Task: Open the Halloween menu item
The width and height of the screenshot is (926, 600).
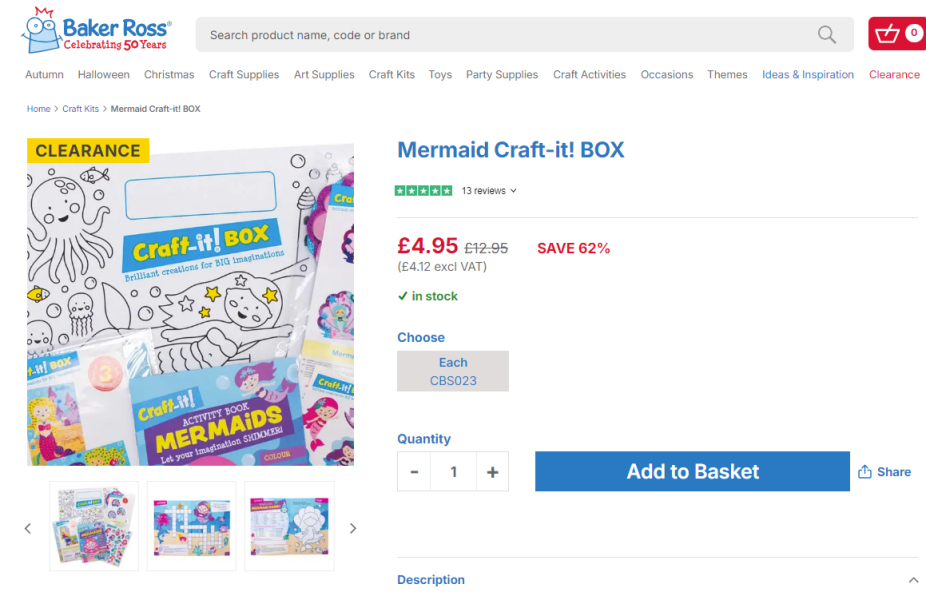Action: coord(104,75)
